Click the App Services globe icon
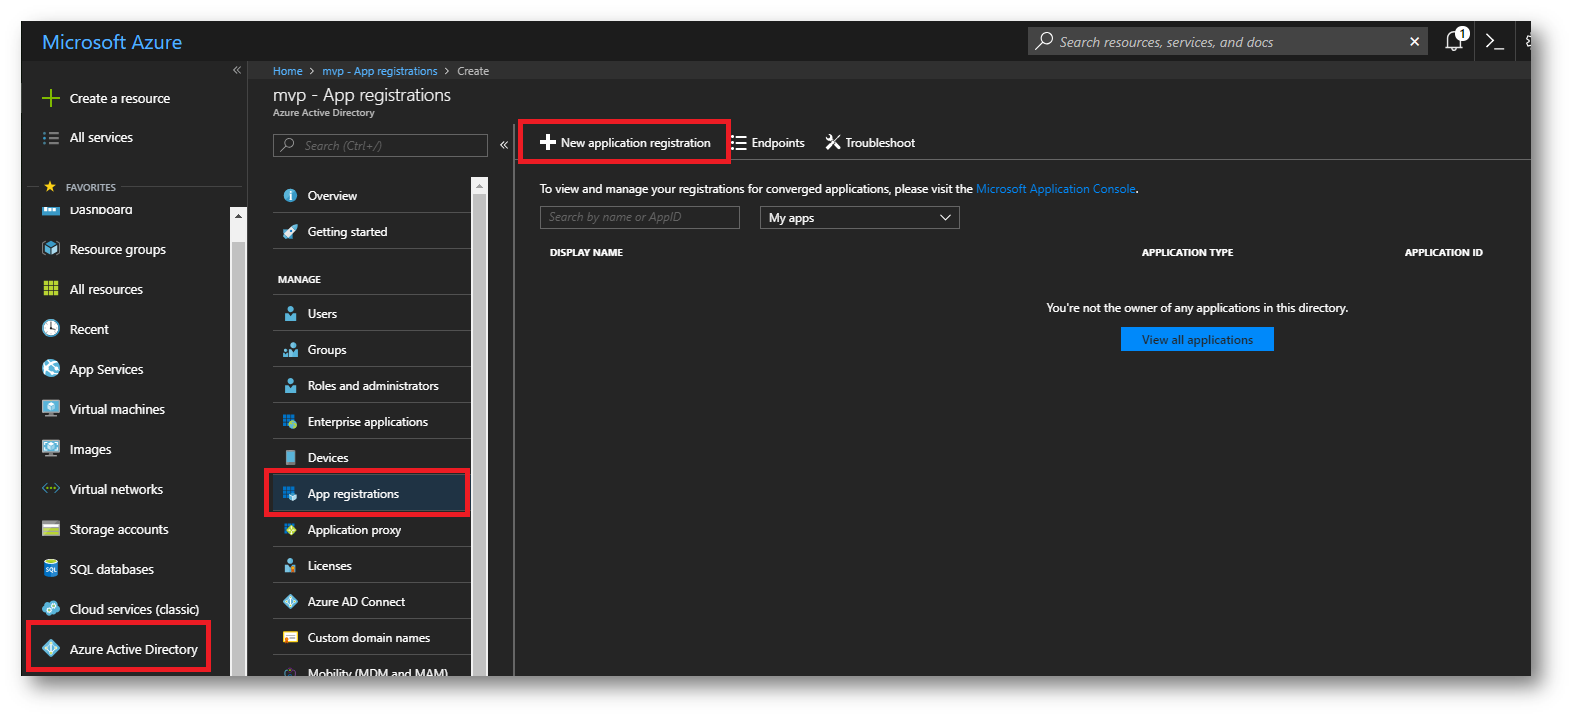 click(x=51, y=369)
